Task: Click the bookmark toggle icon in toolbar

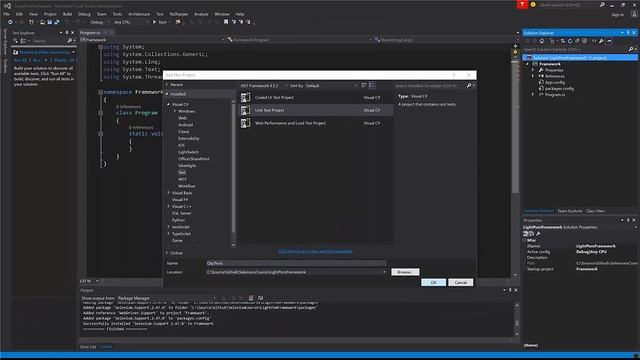Action: (x=226, y=22)
